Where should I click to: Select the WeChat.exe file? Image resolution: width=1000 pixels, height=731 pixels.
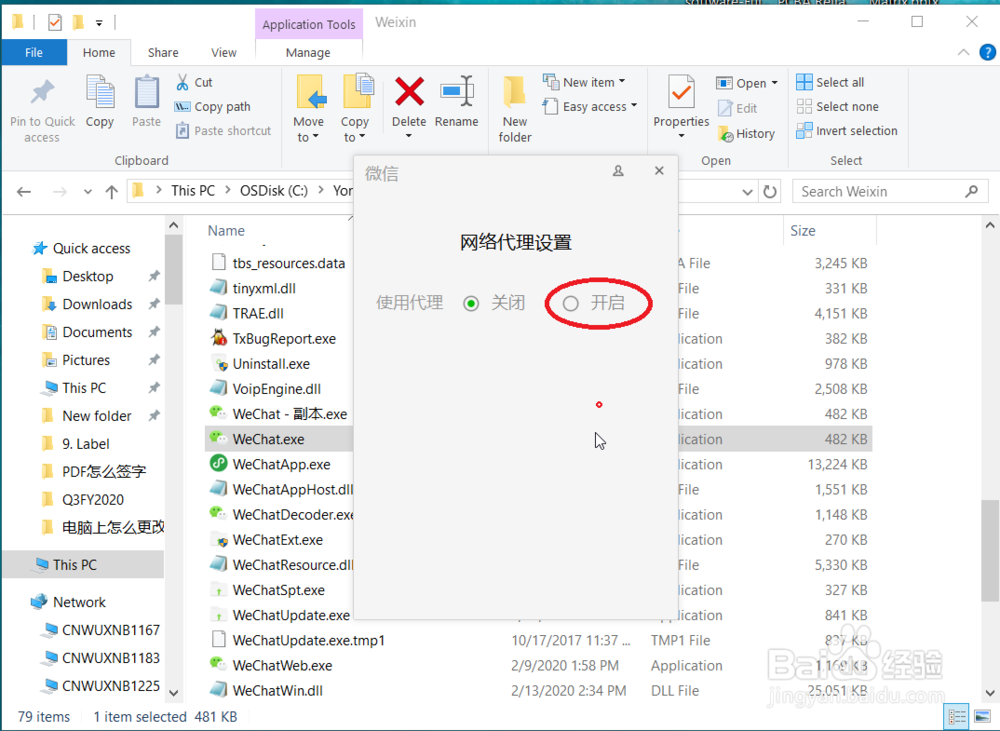point(268,439)
